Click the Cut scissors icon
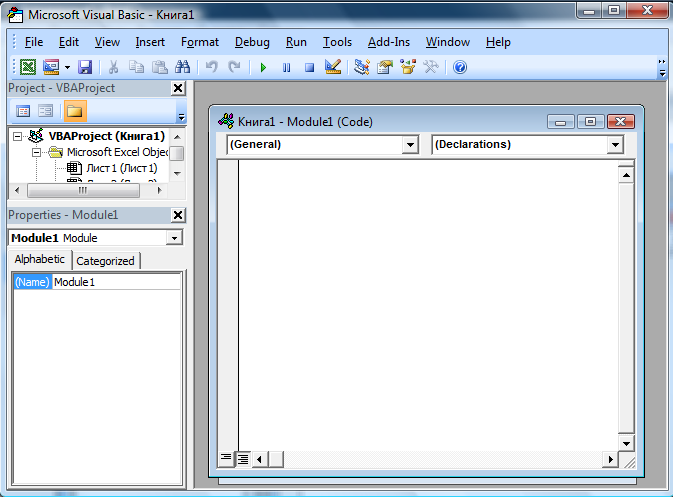Screen dimensions: 673x497 click(113, 67)
